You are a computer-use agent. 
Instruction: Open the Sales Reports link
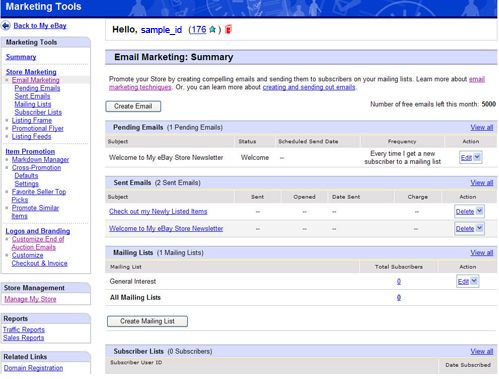pyautogui.click(x=23, y=338)
